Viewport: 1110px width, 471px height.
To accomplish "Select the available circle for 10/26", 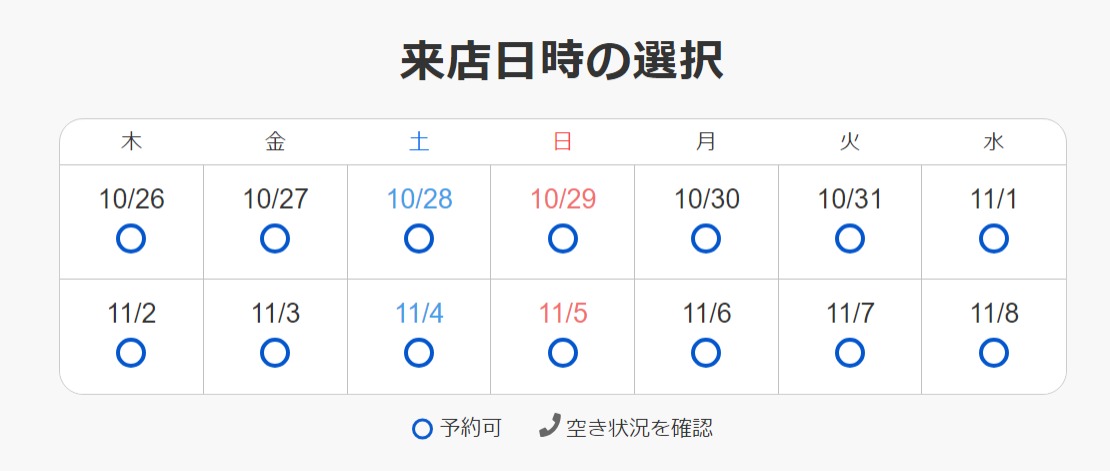I will 131,239.
